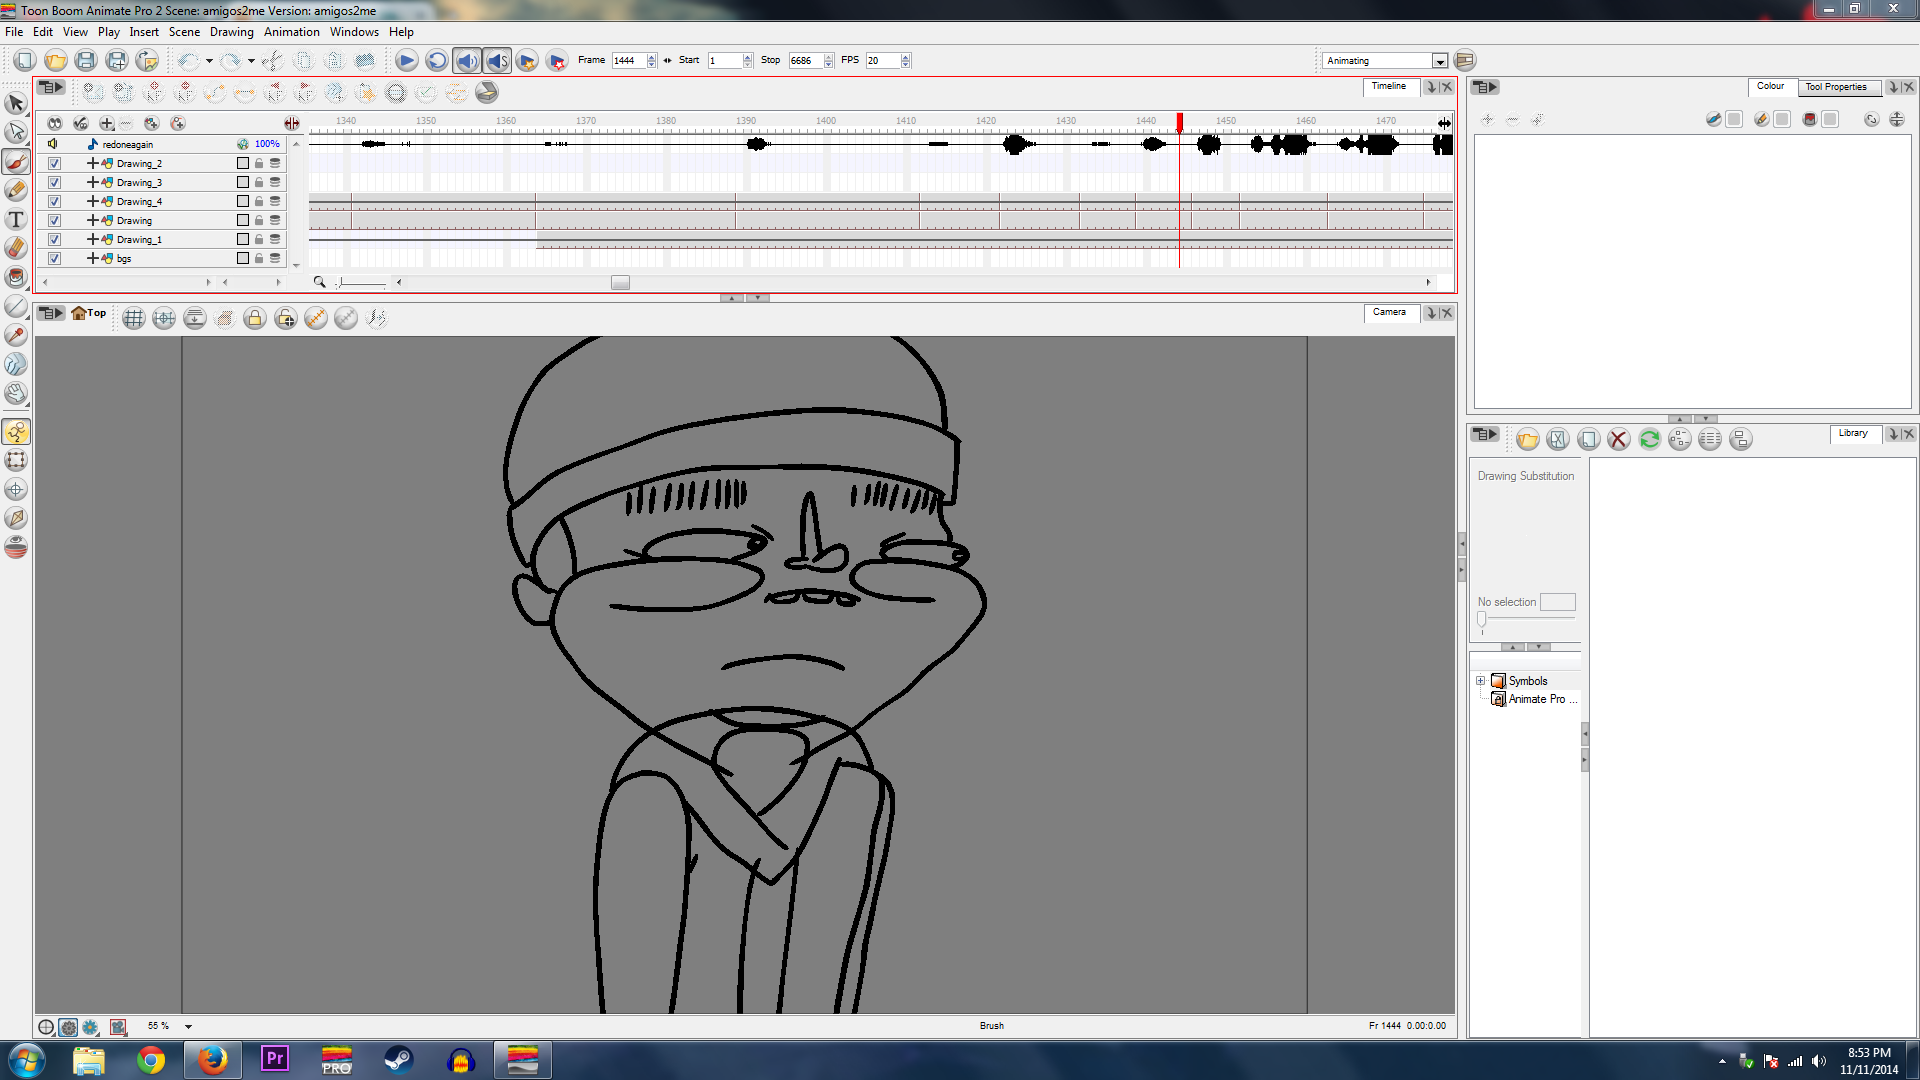This screenshot has height=1080, width=1920.
Task: Mute the redoneagain sound layer
Action: point(54,144)
